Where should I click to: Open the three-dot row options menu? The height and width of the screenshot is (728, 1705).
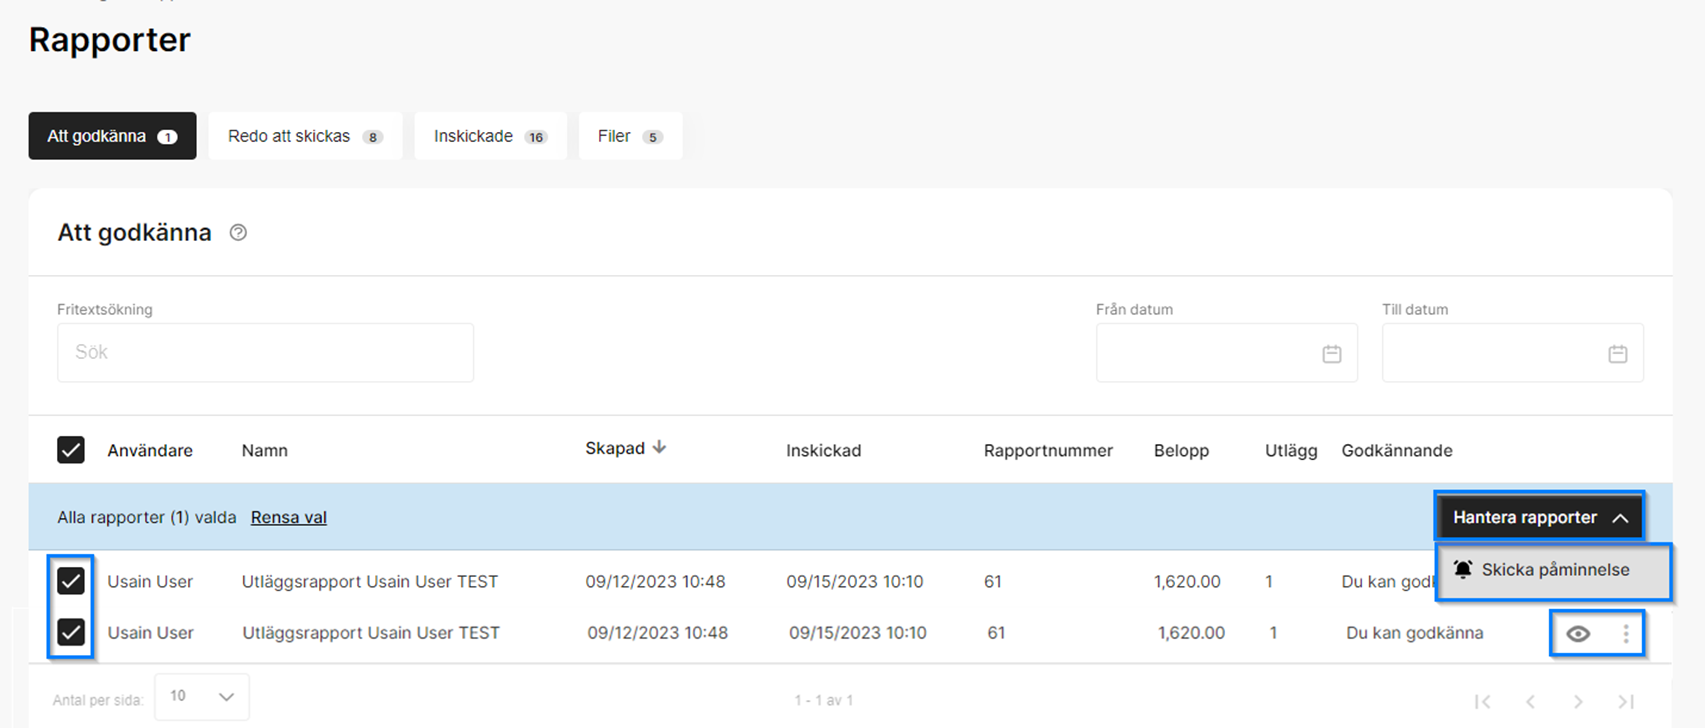point(1626,634)
